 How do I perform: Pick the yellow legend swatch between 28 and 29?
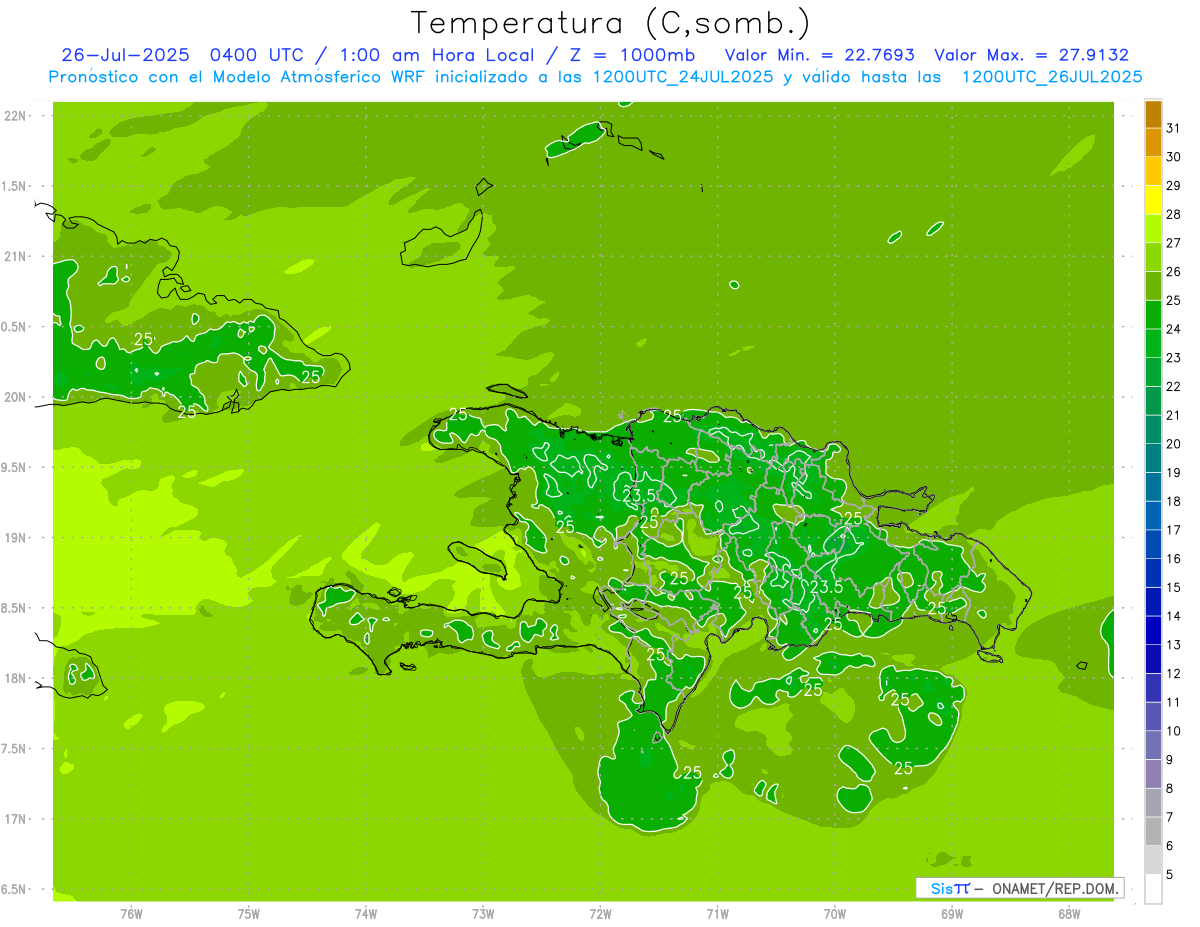point(1153,200)
